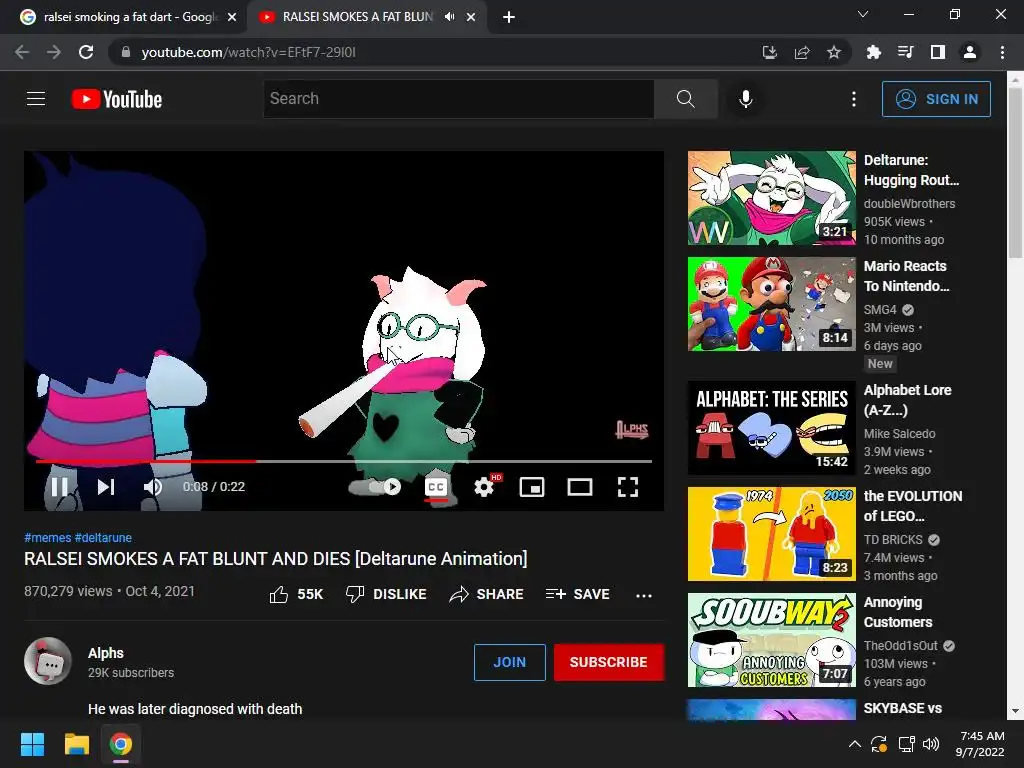Pause the video playback
The image size is (1024, 768).
point(59,487)
